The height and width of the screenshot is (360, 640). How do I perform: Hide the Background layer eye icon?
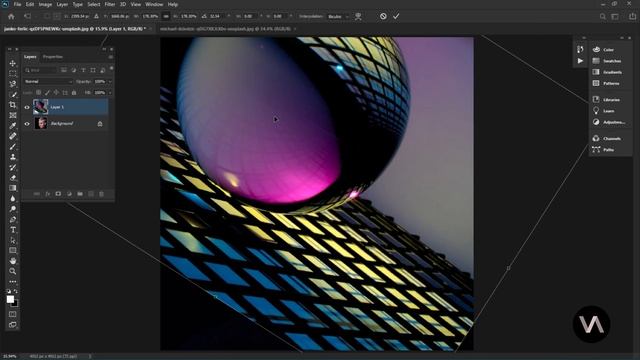(x=27, y=124)
